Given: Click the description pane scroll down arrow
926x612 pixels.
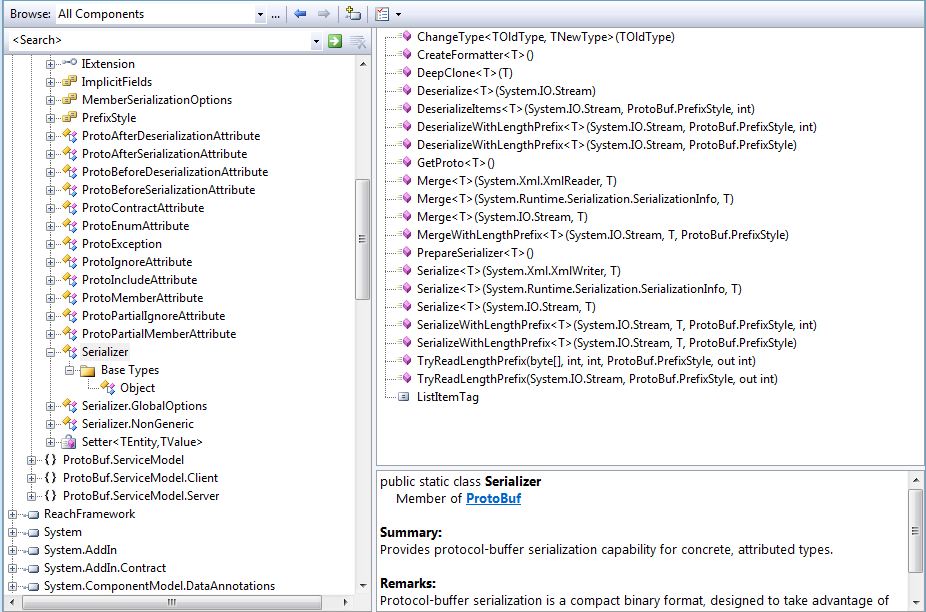Looking at the screenshot, I should [916, 602].
